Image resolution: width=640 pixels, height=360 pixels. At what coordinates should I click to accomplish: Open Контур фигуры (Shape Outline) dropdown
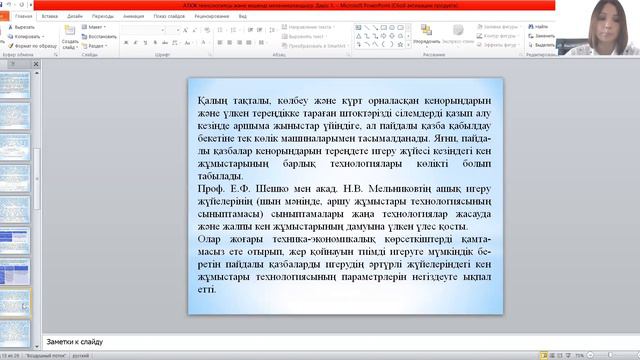pyautogui.click(x=498, y=36)
